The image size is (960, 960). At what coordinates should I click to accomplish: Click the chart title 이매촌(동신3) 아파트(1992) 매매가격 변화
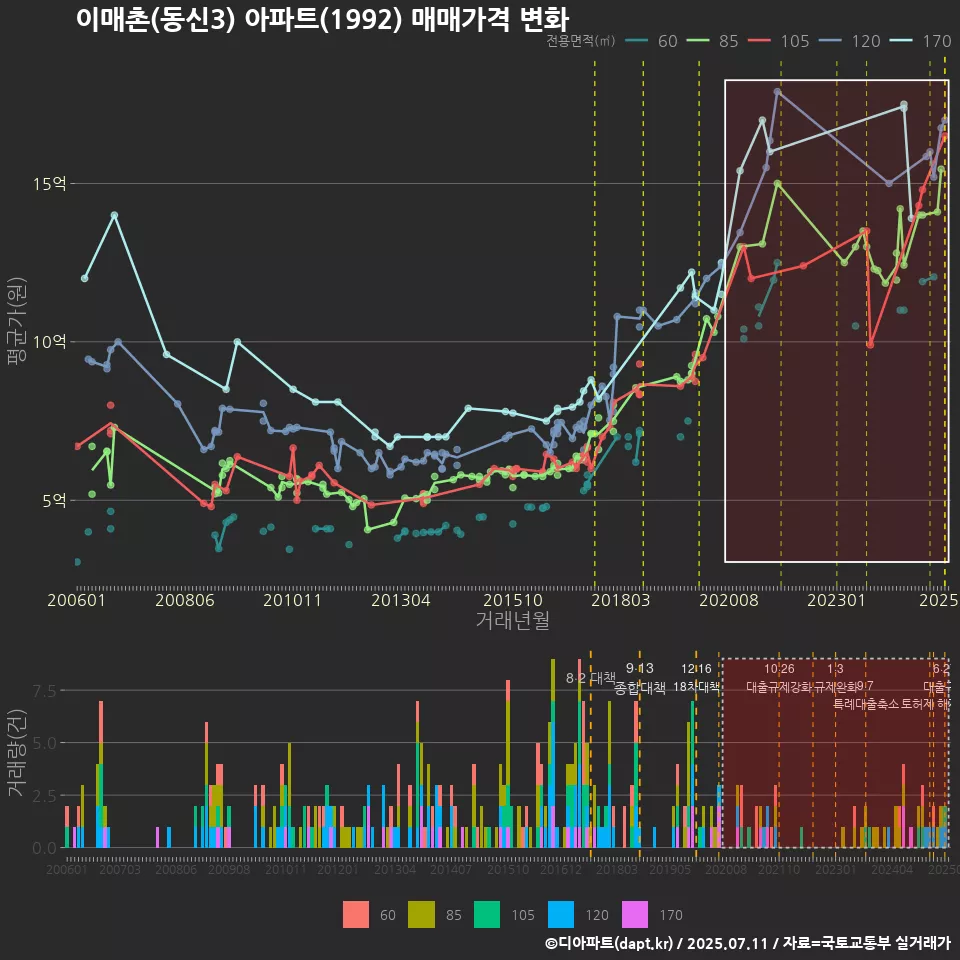pos(323,19)
